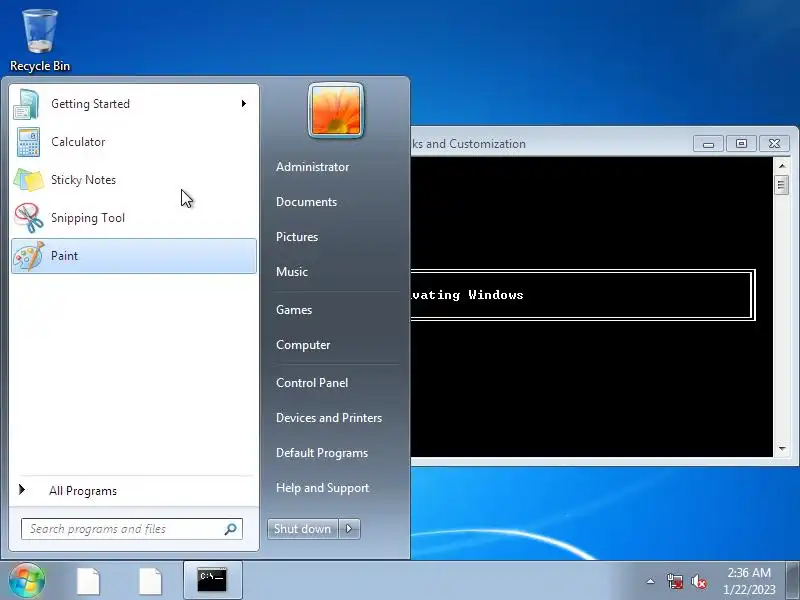Viewport: 800px width, 600px height.
Task: Launch Calculator by its label
Action: (x=78, y=142)
